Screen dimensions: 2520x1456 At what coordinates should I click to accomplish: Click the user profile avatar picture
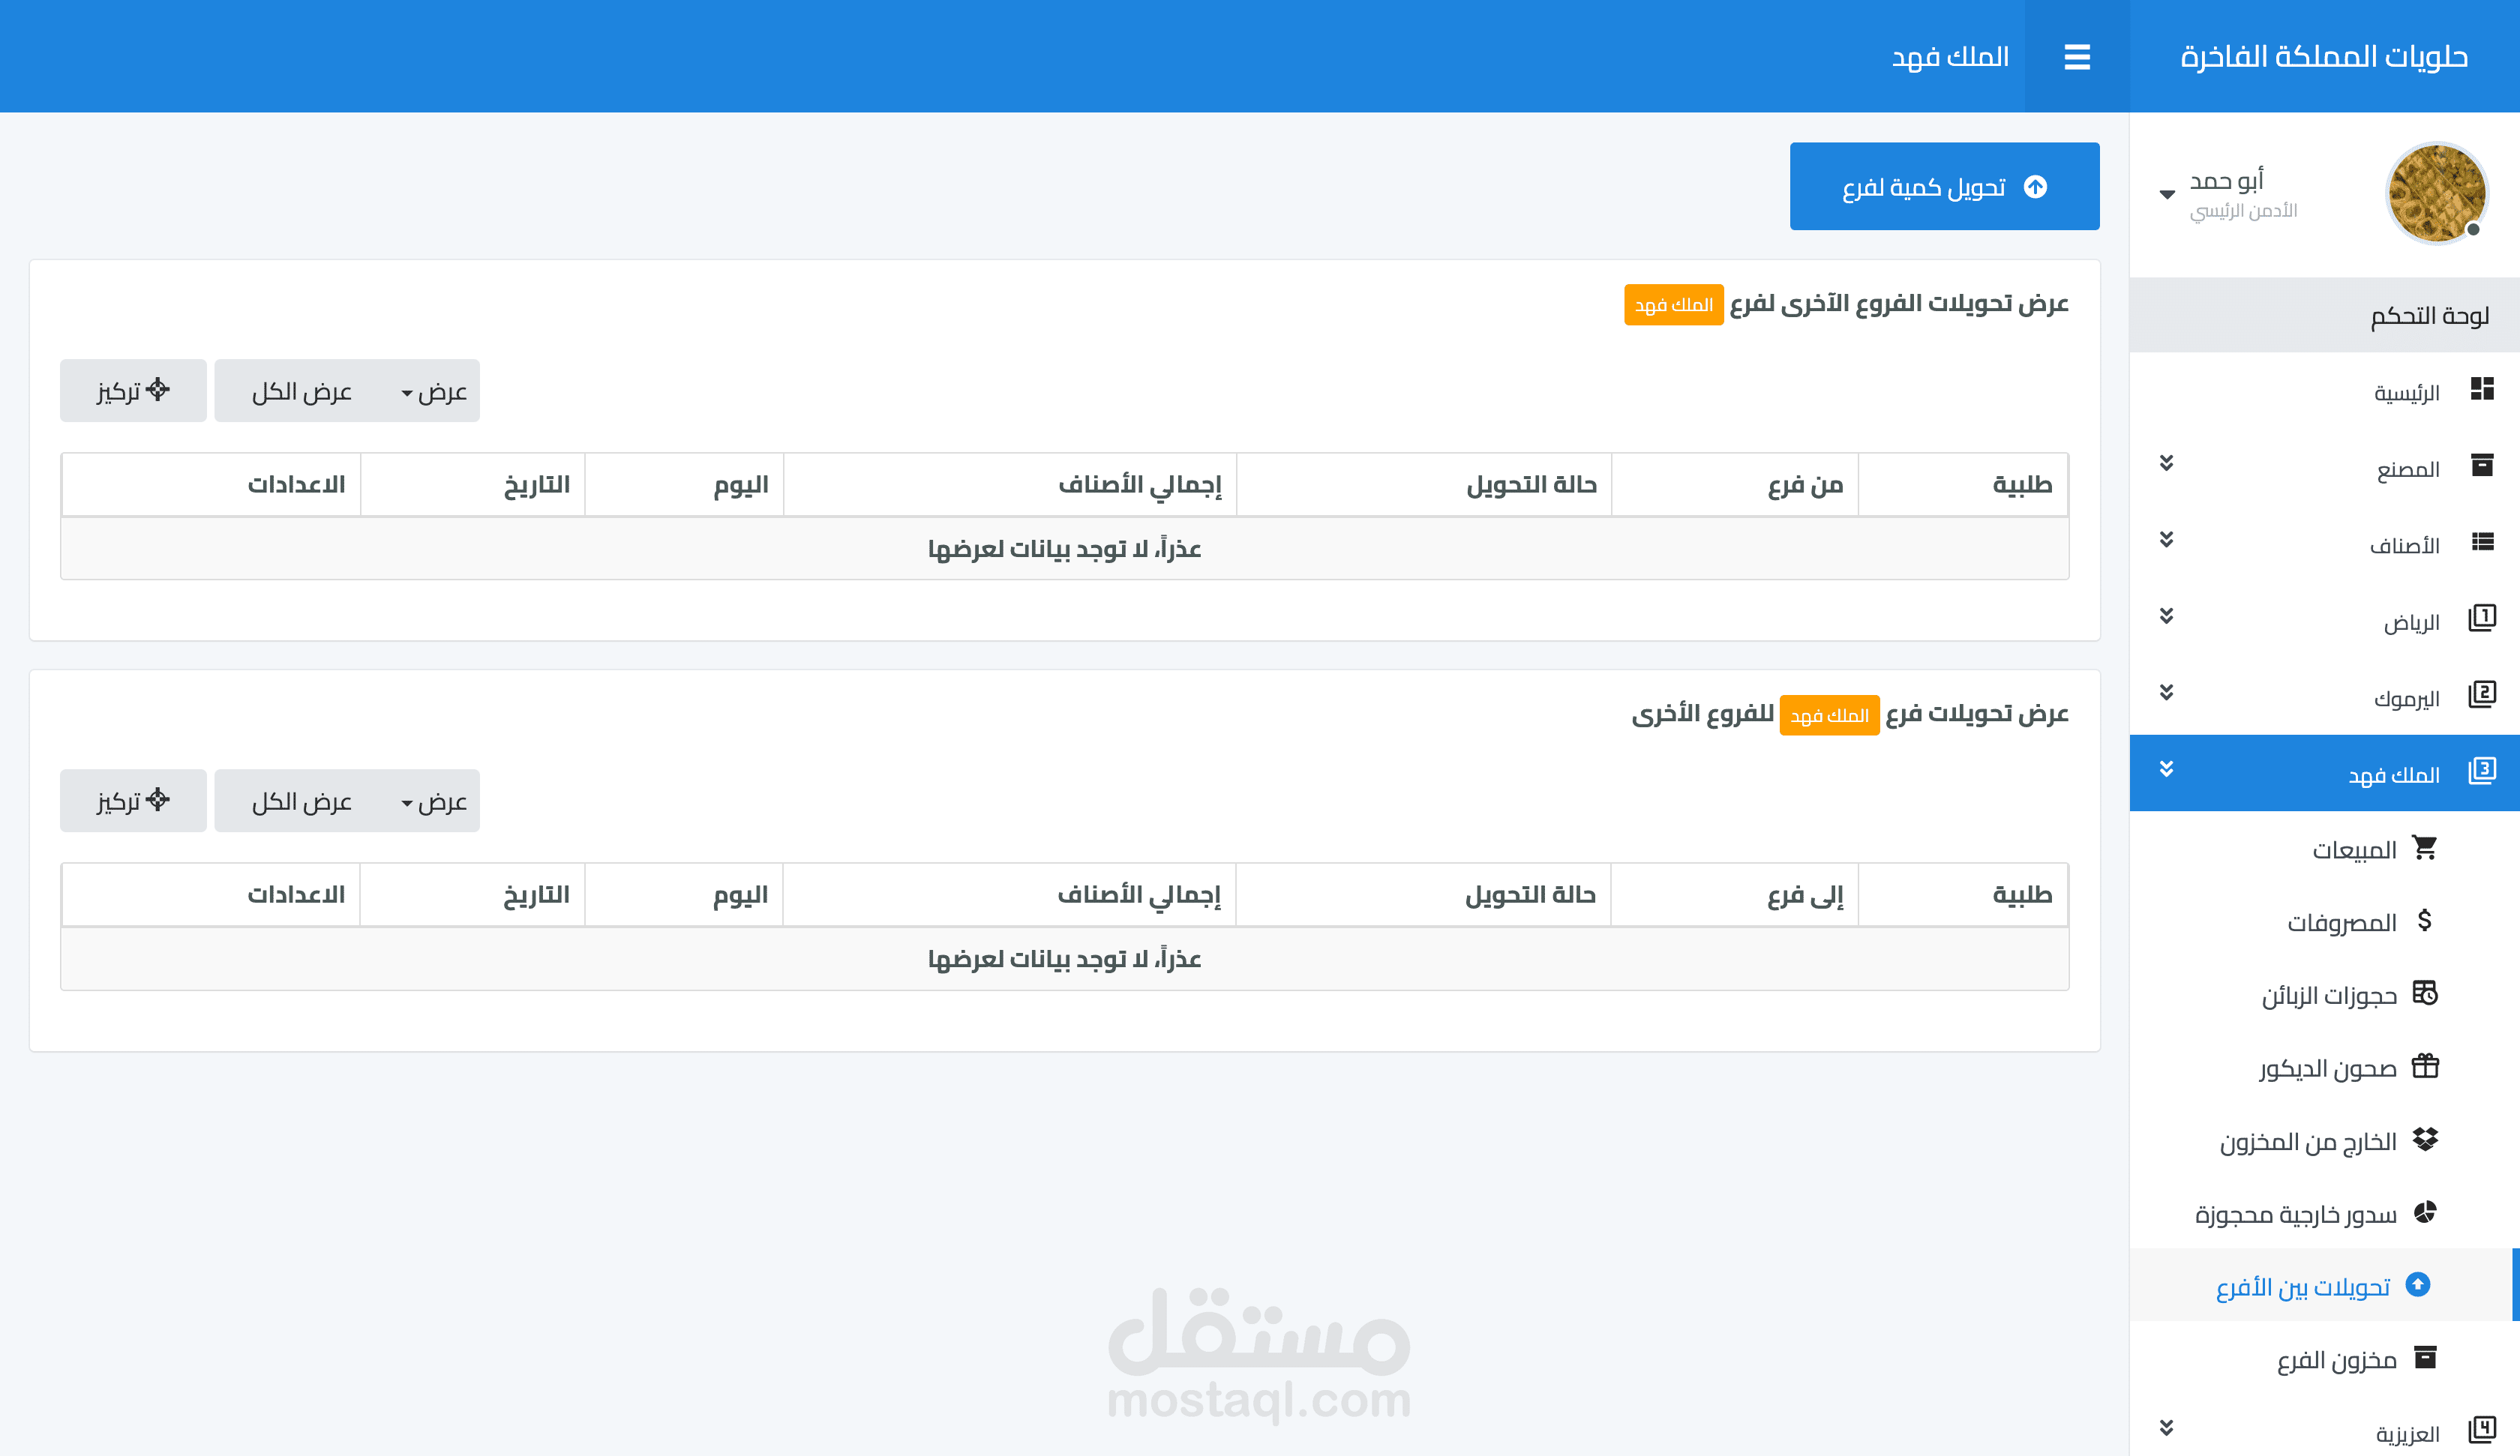2436,193
